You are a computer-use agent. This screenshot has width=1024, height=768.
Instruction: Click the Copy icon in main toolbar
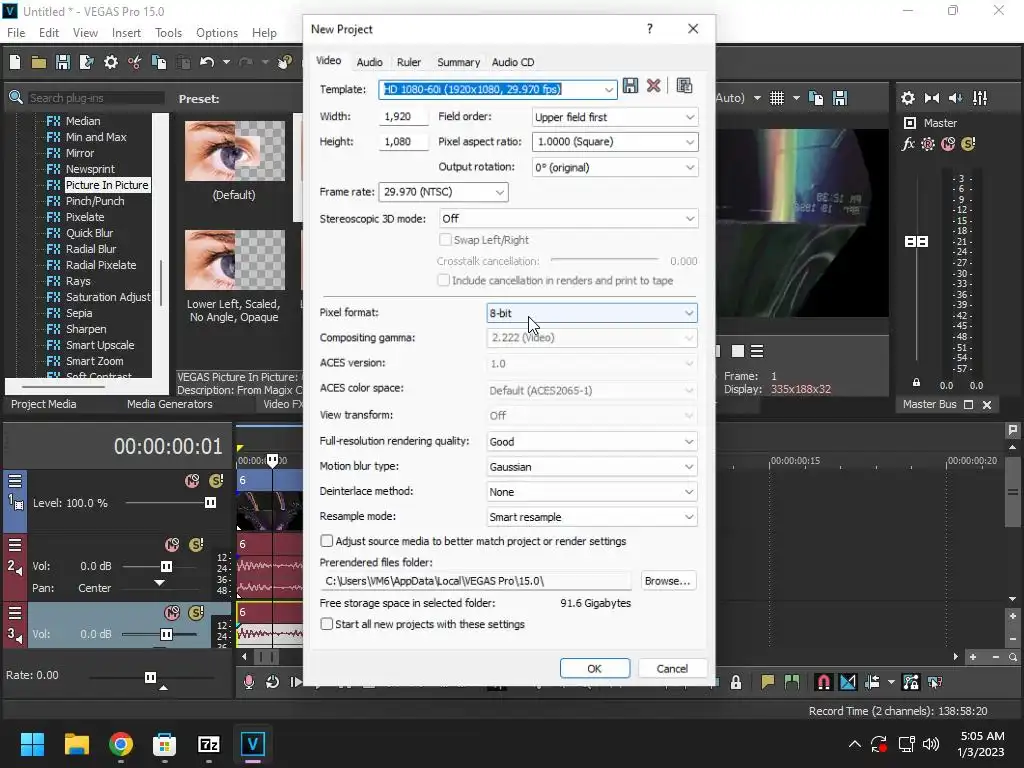click(159, 62)
